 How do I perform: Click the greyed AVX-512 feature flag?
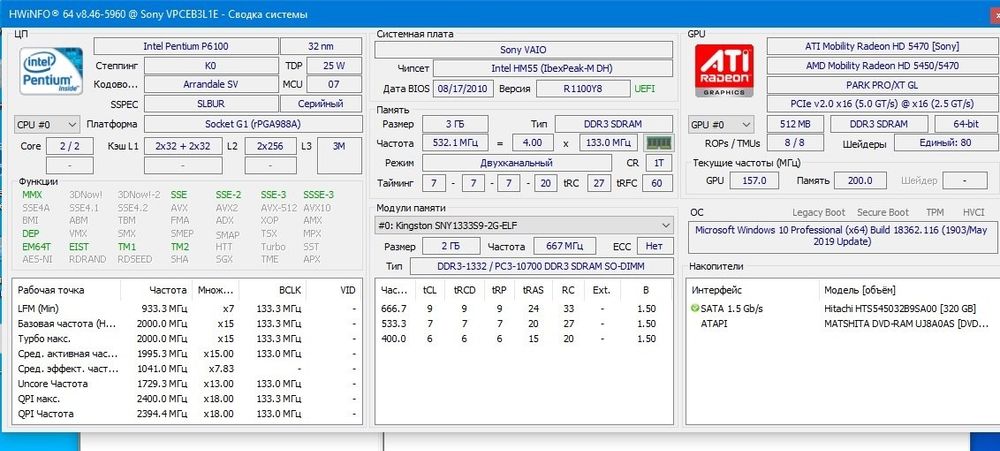click(x=279, y=207)
